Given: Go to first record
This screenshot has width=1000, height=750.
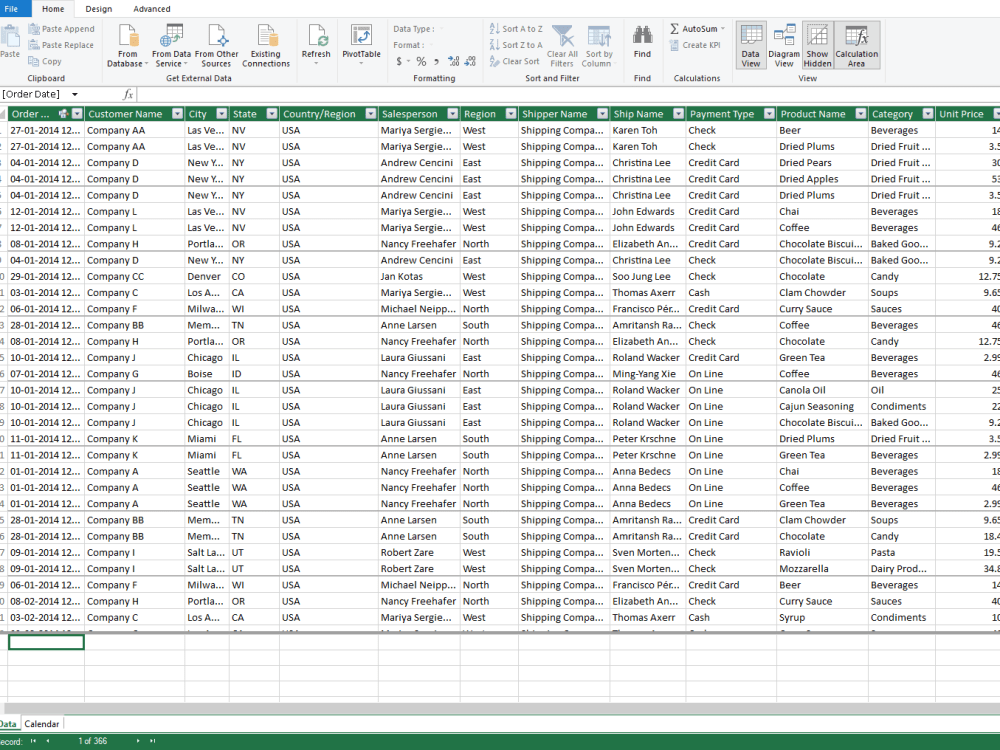Looking at the screenshot, I should coord(33,741).
